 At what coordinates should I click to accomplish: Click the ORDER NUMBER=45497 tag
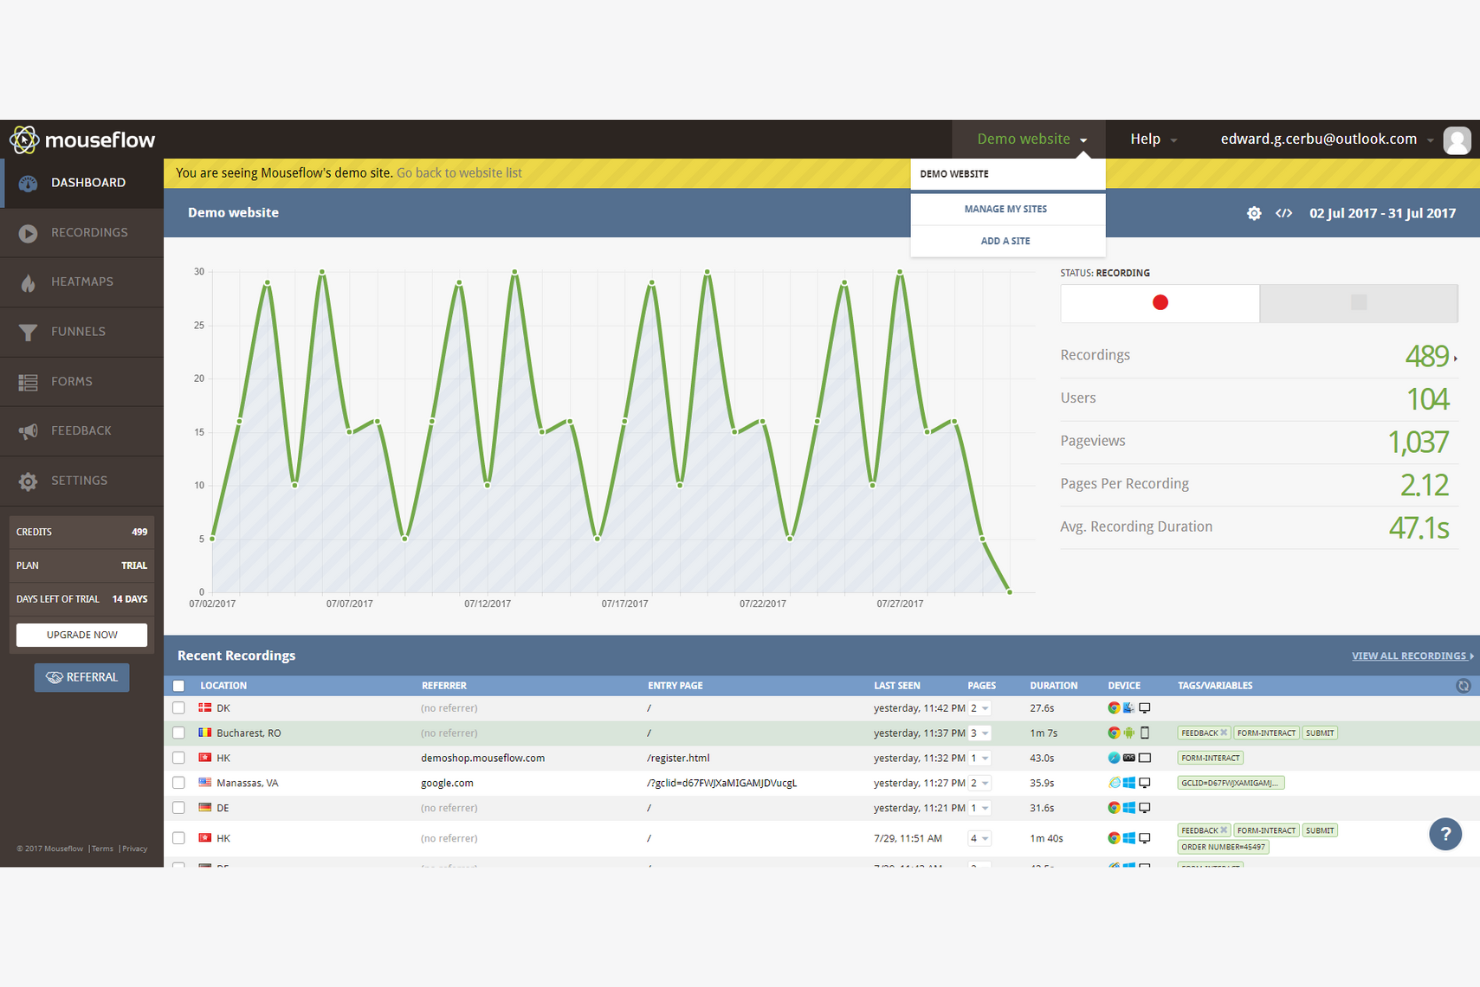click(x=1223, y=847)
